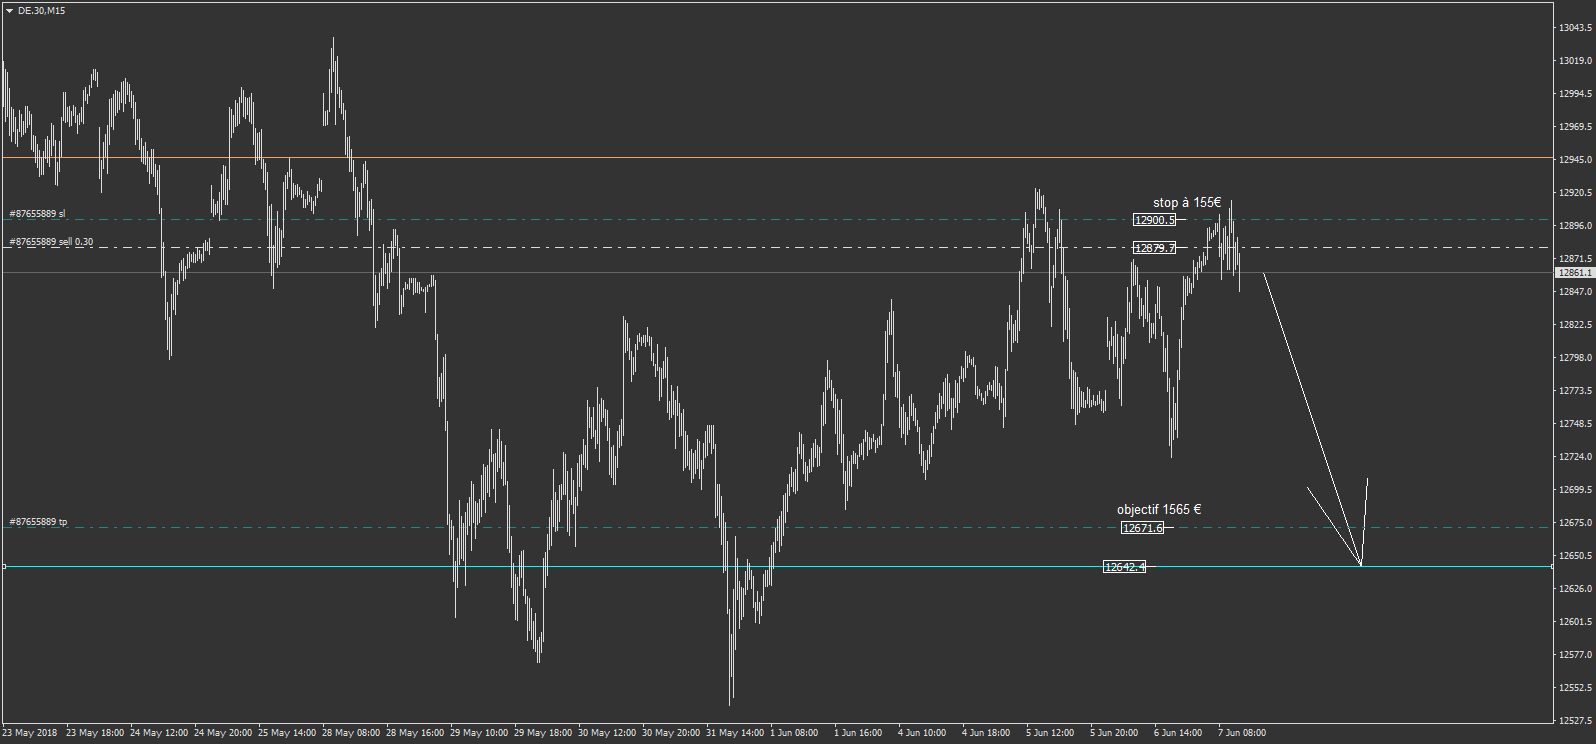This screenshot has height=744, width=1596.
Task: Click the 'objectif 1565 €' annotation text
Action: 1159,510
